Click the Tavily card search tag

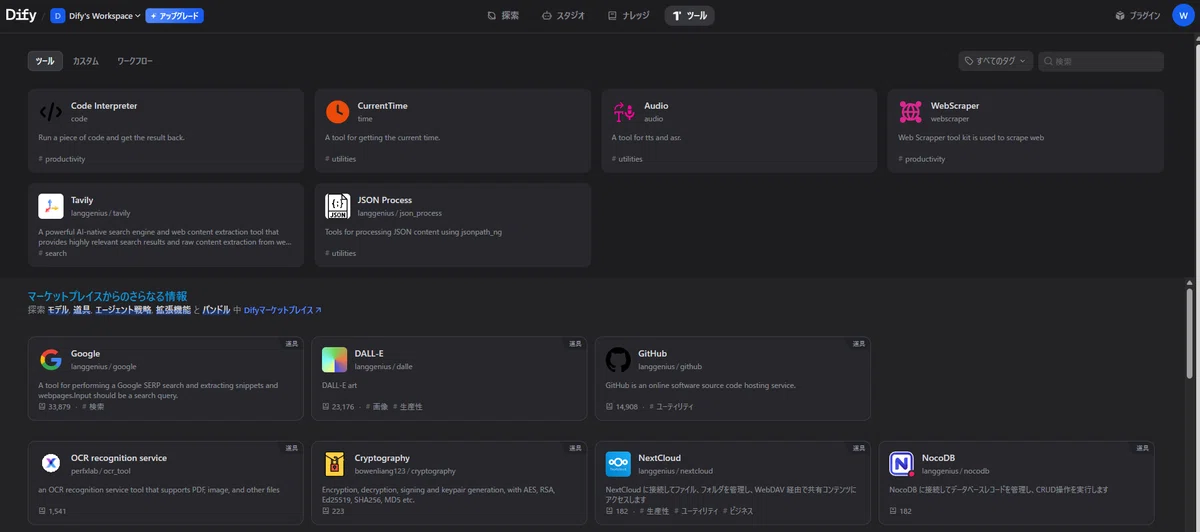53,253
